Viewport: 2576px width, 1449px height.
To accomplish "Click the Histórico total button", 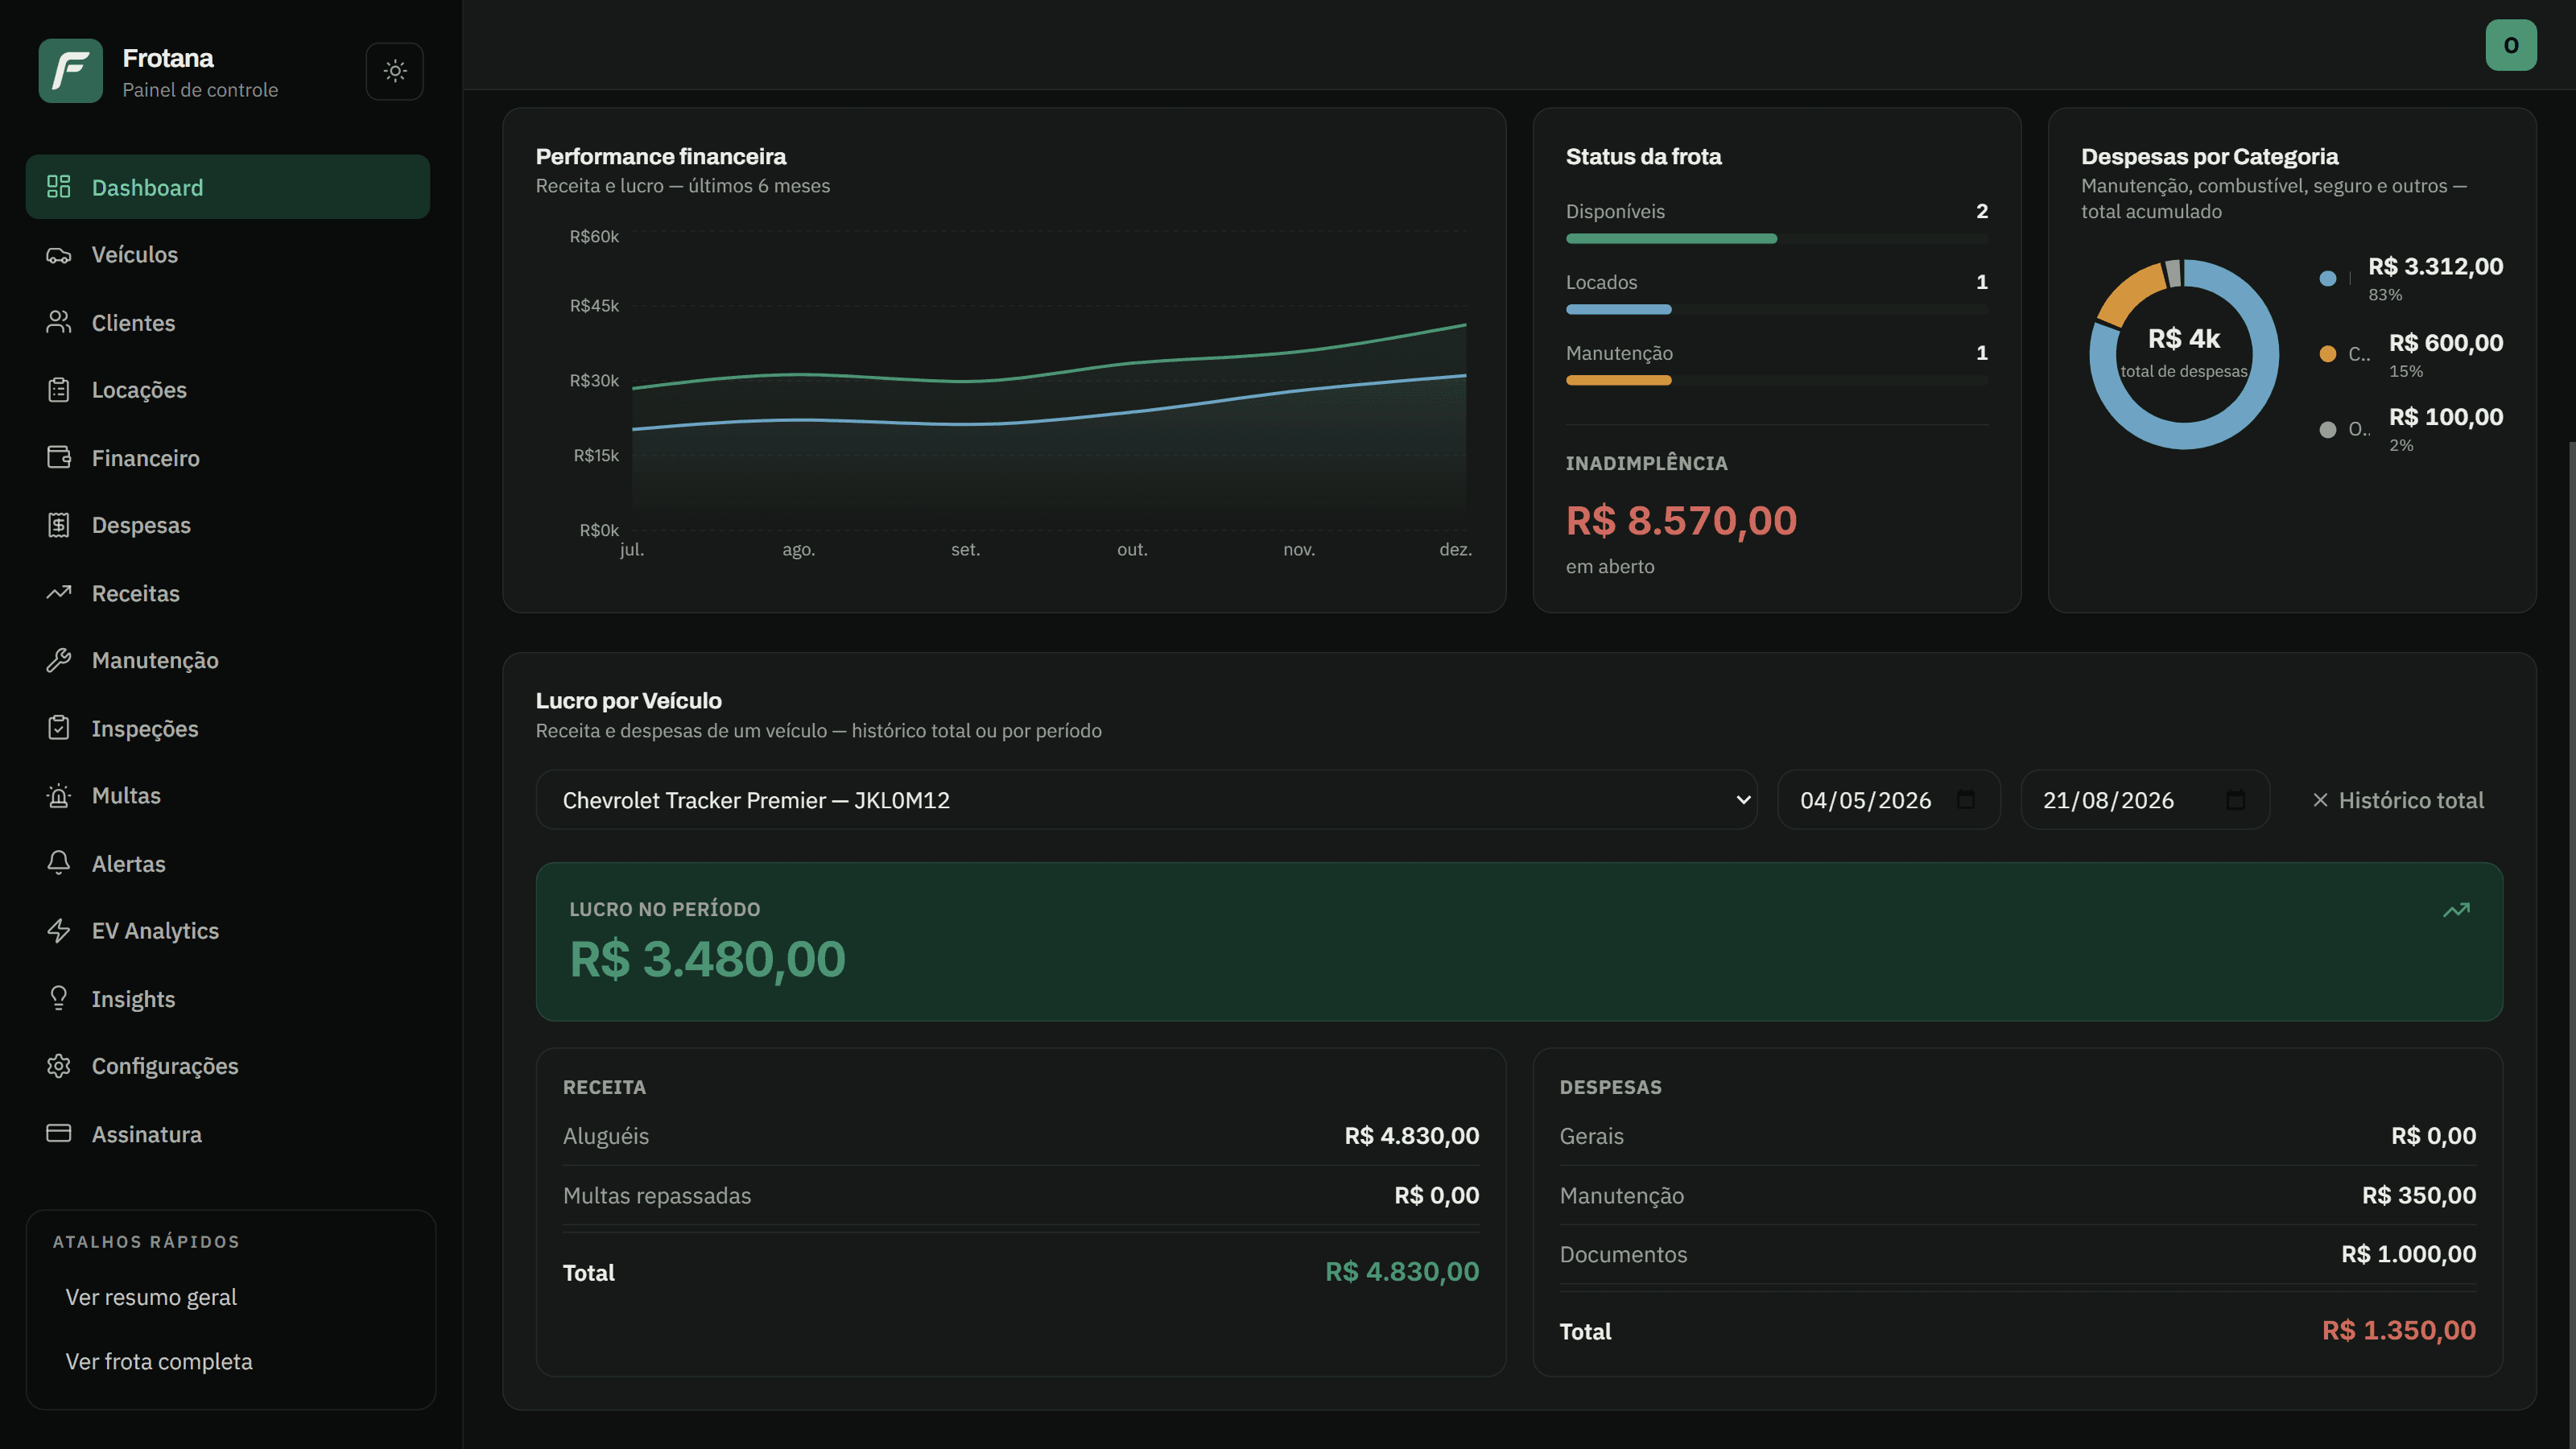I will click(2398, 800).
